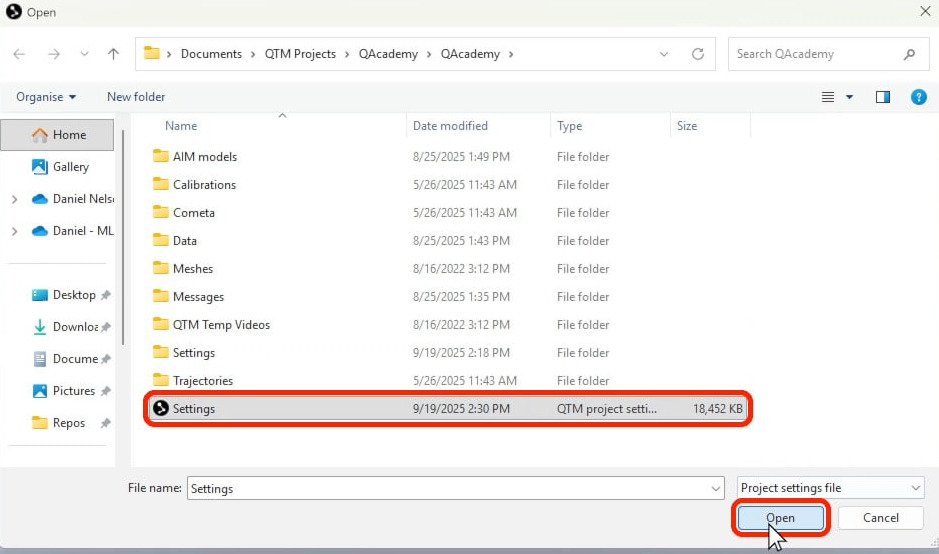Open address bar history dropdown

[664, 54]
